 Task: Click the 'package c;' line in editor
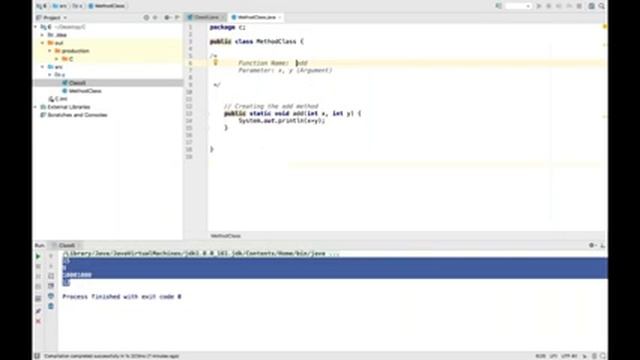[228, 27]
